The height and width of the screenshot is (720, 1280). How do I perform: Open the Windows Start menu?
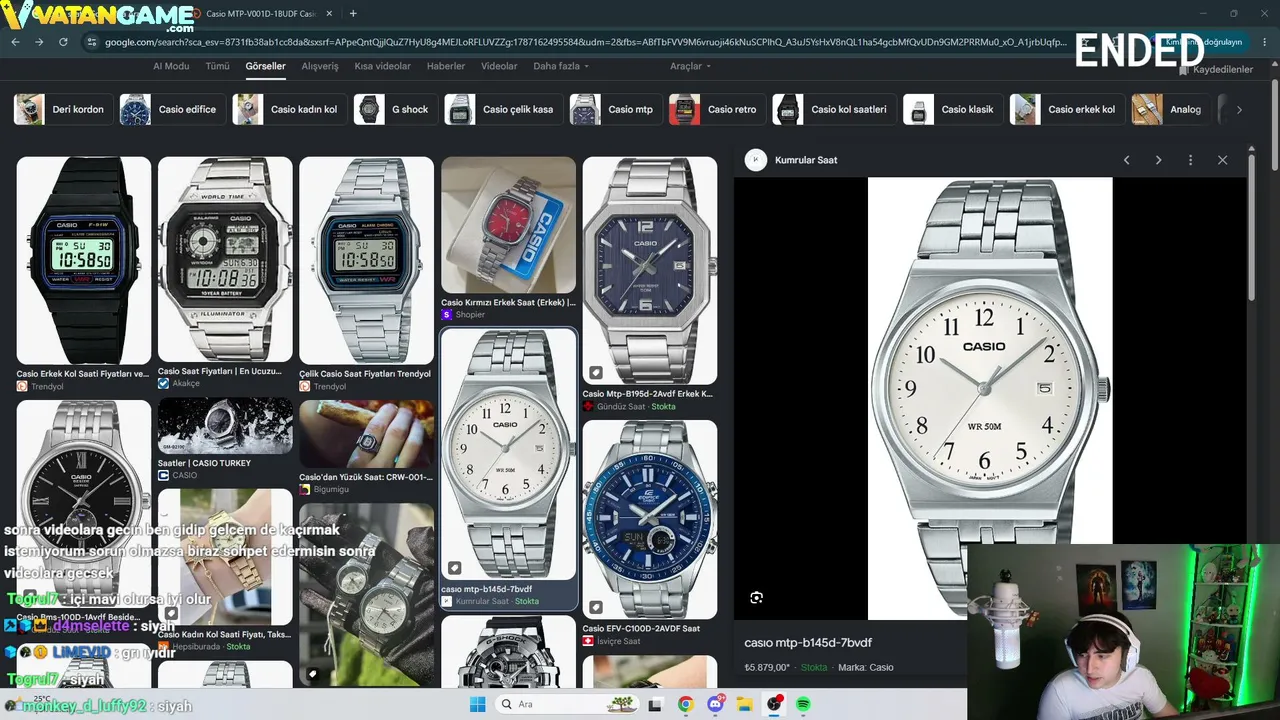pos(478,704)
